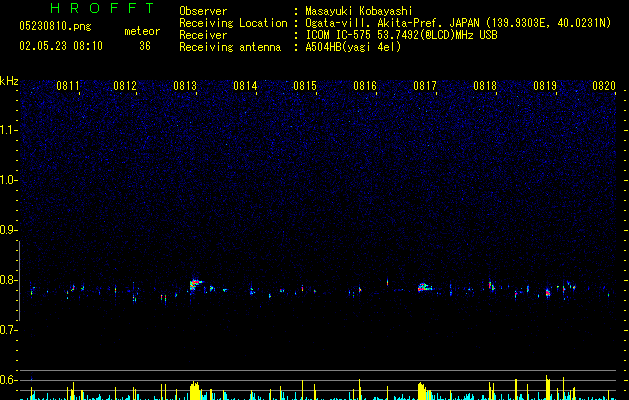
Task: Click the 0820 time marker
Action: click(x=604, y=86)
